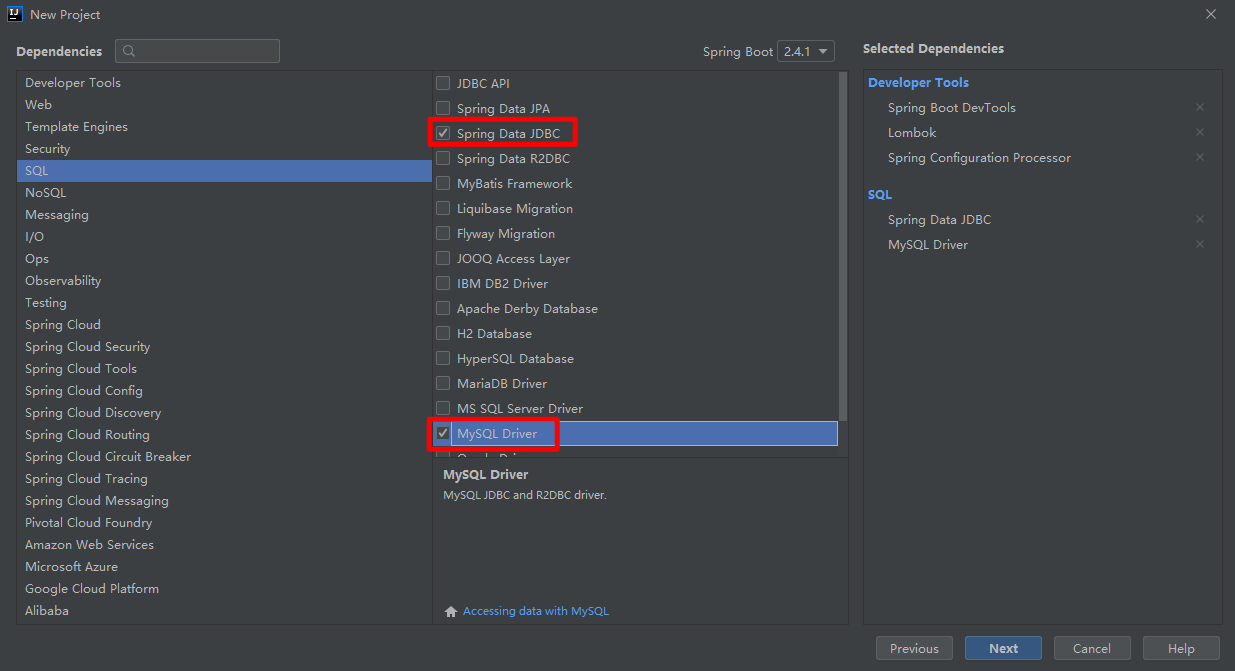Image resolution: width=1235 pixels, height=671 pixels.
Task: Open the Spring Cloud category
Action: tap(224, 324)
